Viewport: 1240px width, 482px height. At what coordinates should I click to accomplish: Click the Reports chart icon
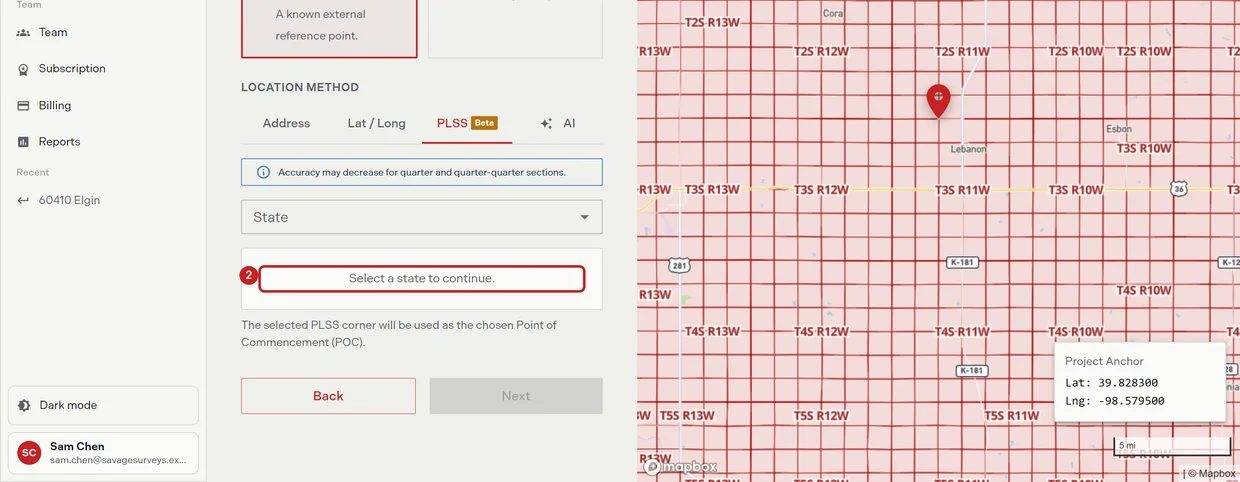(x=23, y=142)
